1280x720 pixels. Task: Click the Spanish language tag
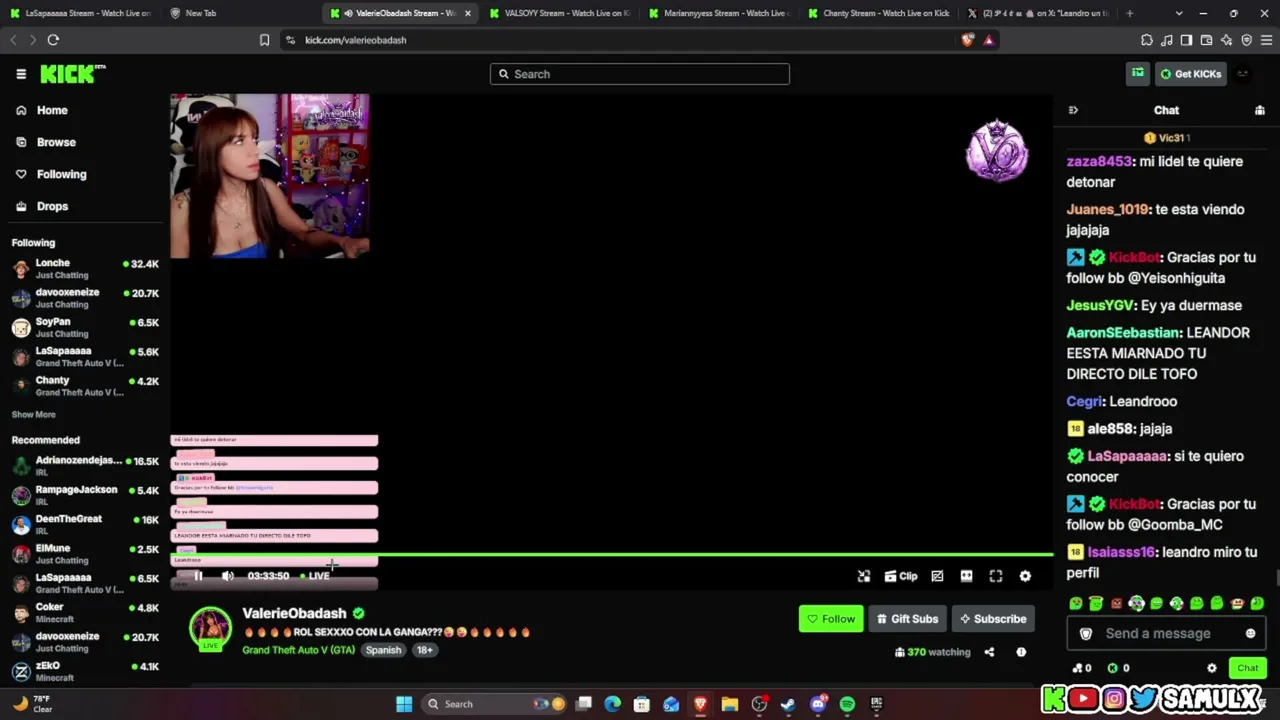coord(383,650)
